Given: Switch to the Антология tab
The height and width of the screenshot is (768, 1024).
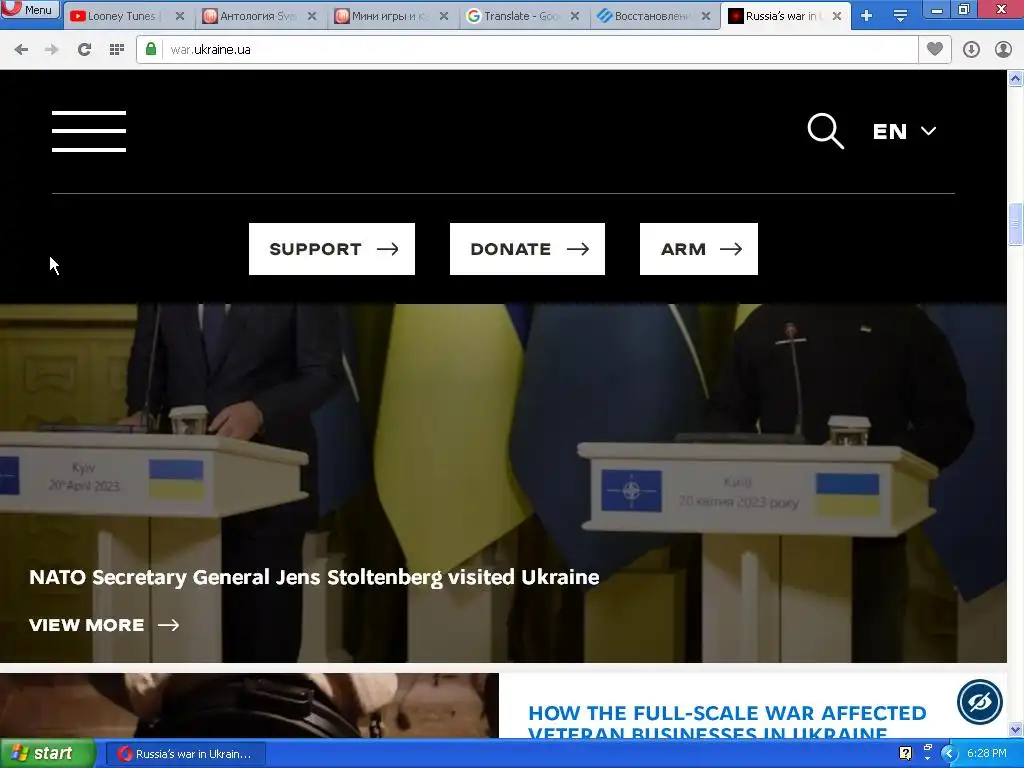Looking at the screenshot, I should 258,16.
